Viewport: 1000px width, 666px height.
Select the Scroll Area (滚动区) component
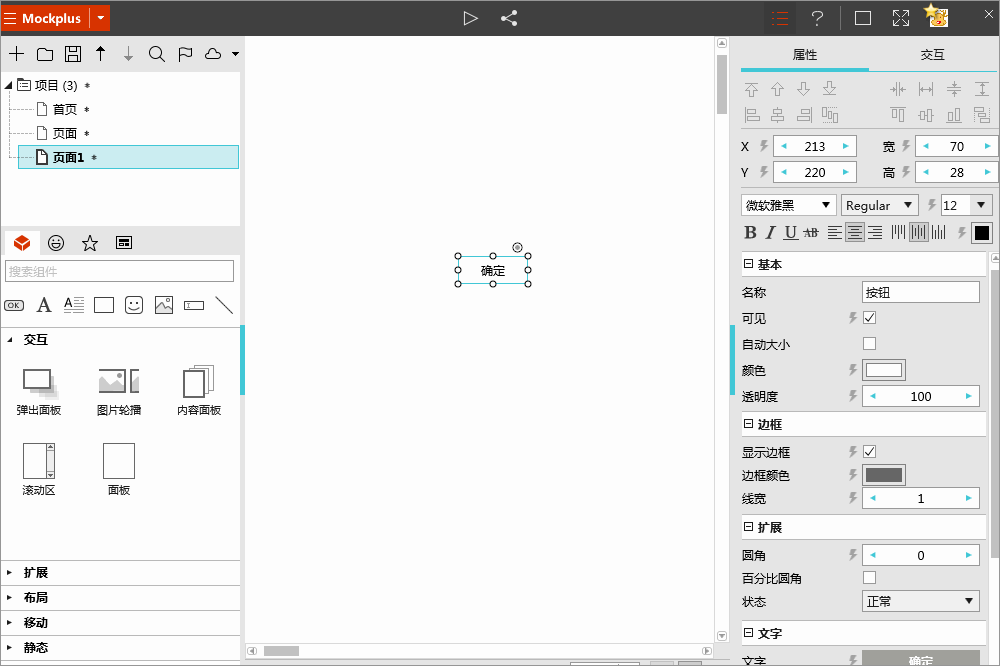point(39,470)
